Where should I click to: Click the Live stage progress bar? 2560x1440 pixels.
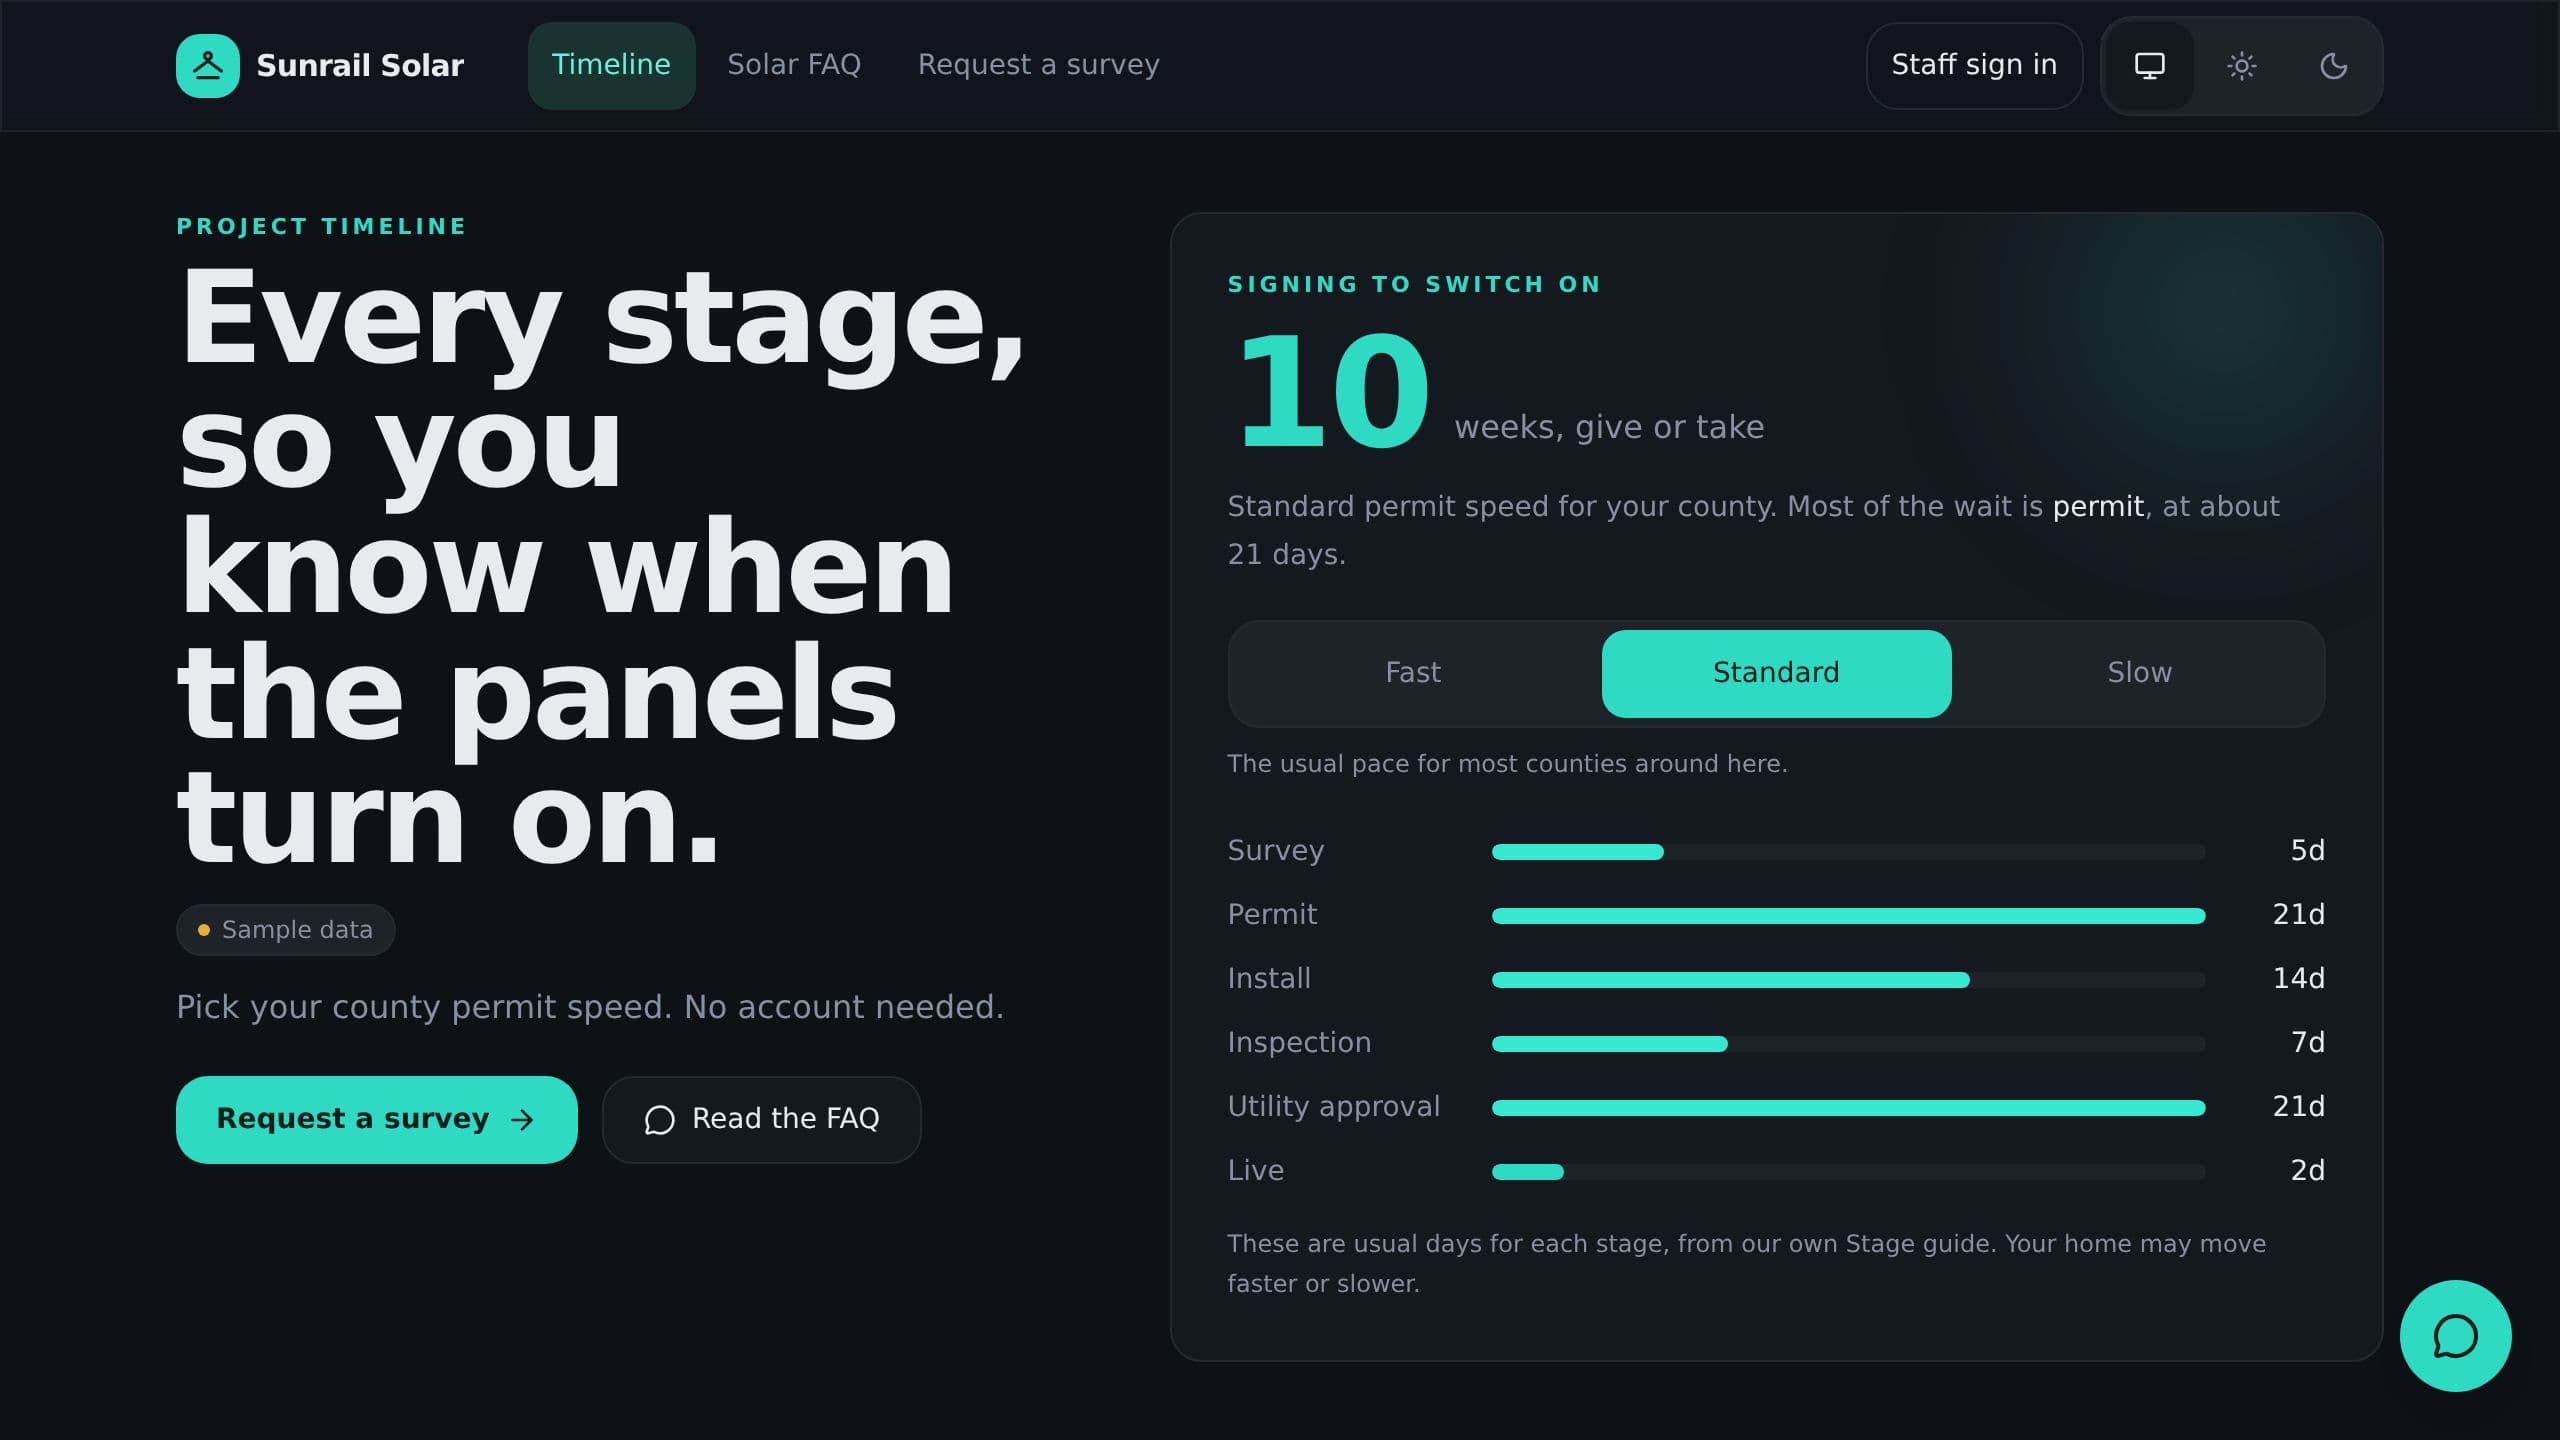click(x=1848, y=1172)
